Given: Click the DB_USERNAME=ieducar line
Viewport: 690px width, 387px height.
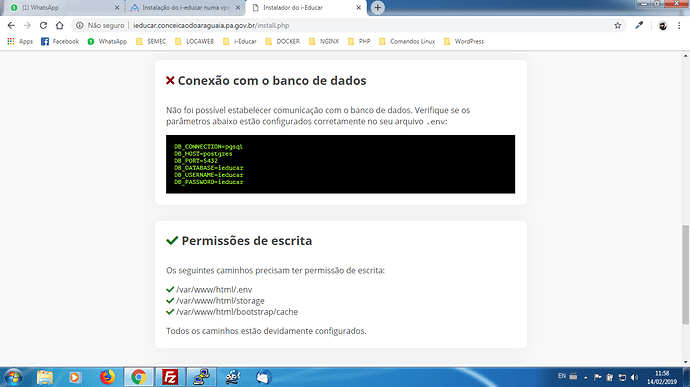Looking at the screenshot, I should [x=209, y=175].
